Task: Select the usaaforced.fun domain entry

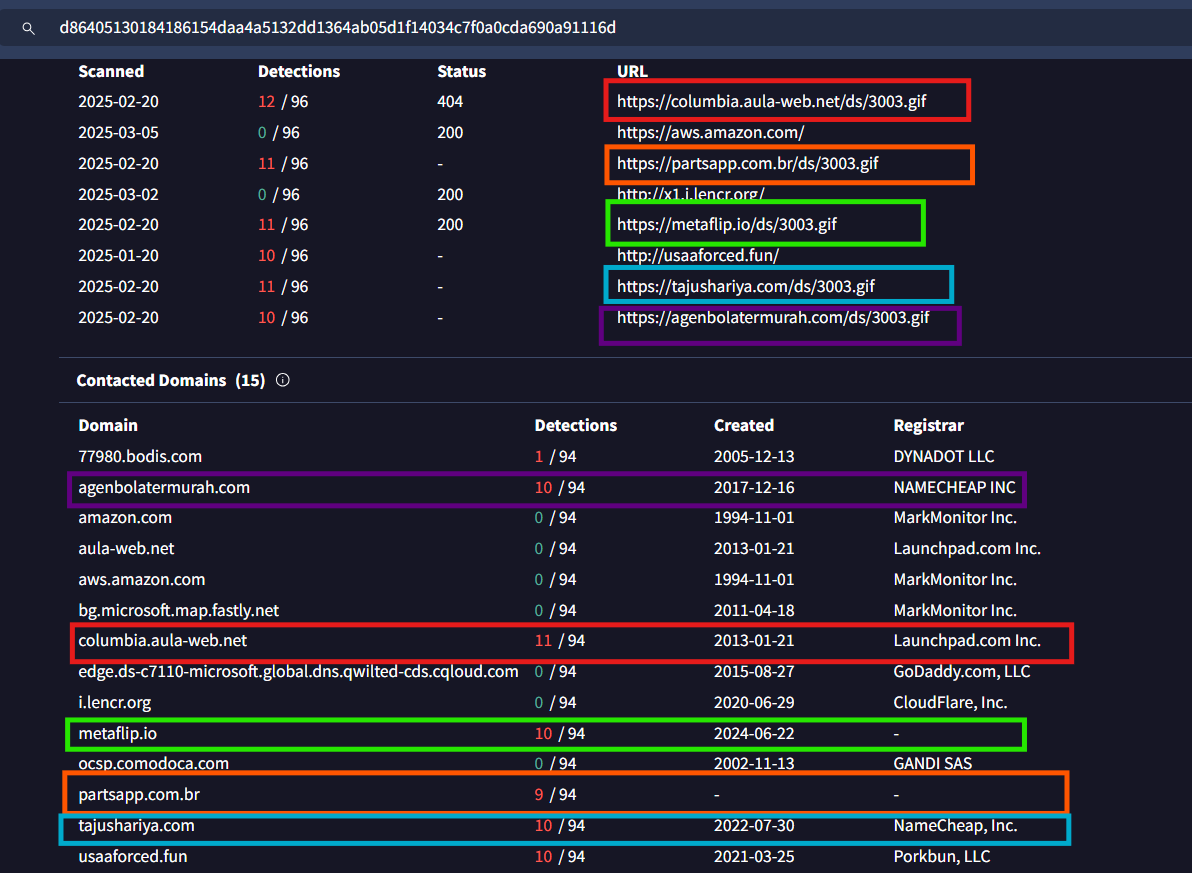Action: [x=132, y=856]
